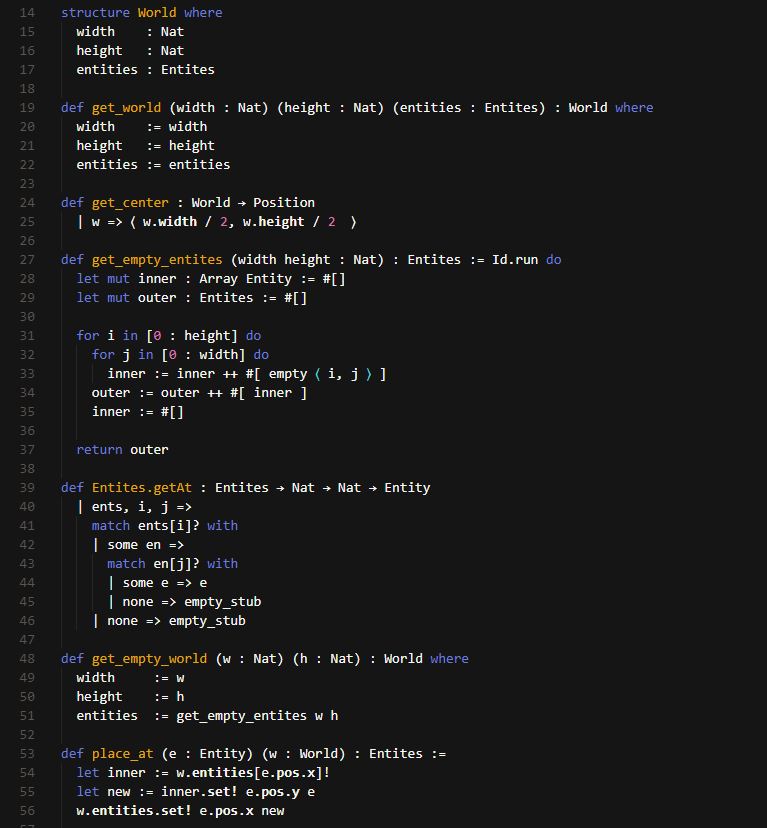The image size is (767, 828).
Task: Click 'outer := outer ++' on line 34
Action: click(x=157, y=393)
